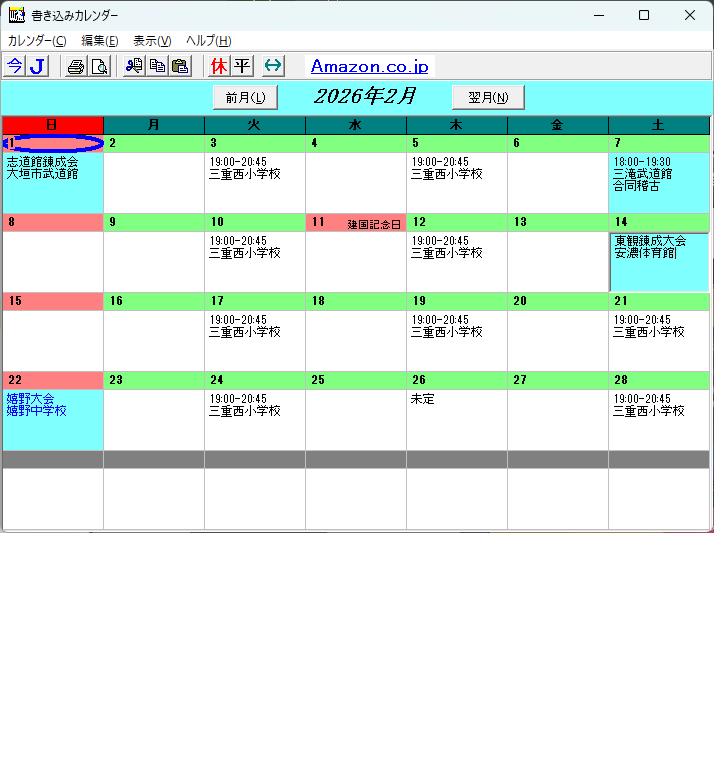Go to previous month with 前月 button
Viewport: 714px width, 777px height.
(245, 97)
